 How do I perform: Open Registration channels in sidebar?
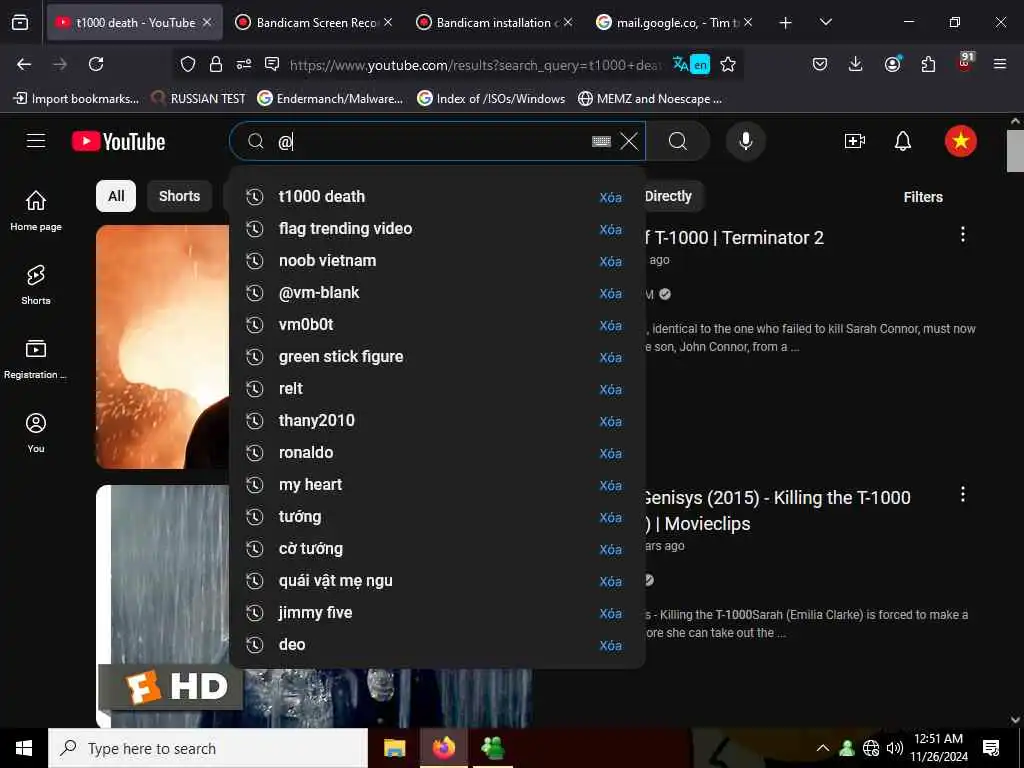[36, 359]
